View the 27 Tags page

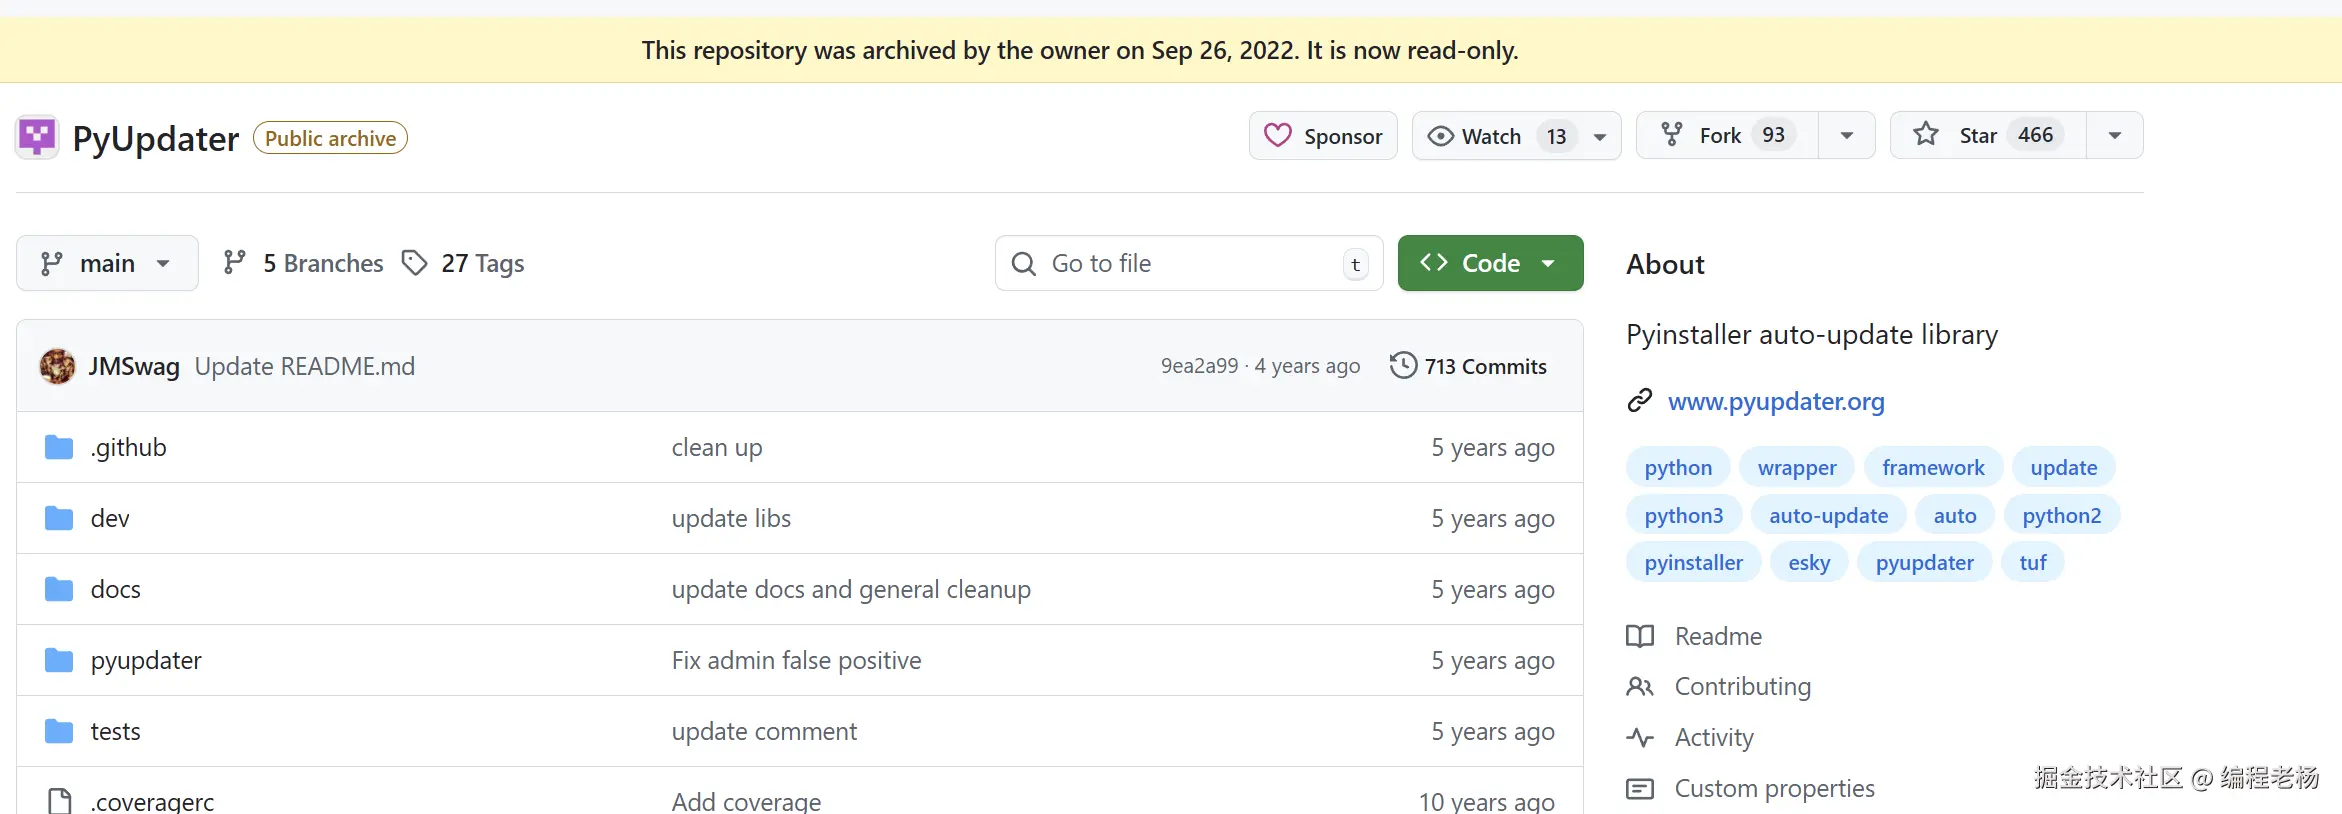pos(464,263)
